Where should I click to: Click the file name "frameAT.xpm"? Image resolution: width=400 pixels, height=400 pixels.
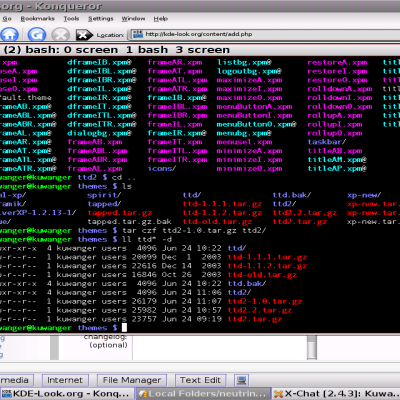pos(175,71)
